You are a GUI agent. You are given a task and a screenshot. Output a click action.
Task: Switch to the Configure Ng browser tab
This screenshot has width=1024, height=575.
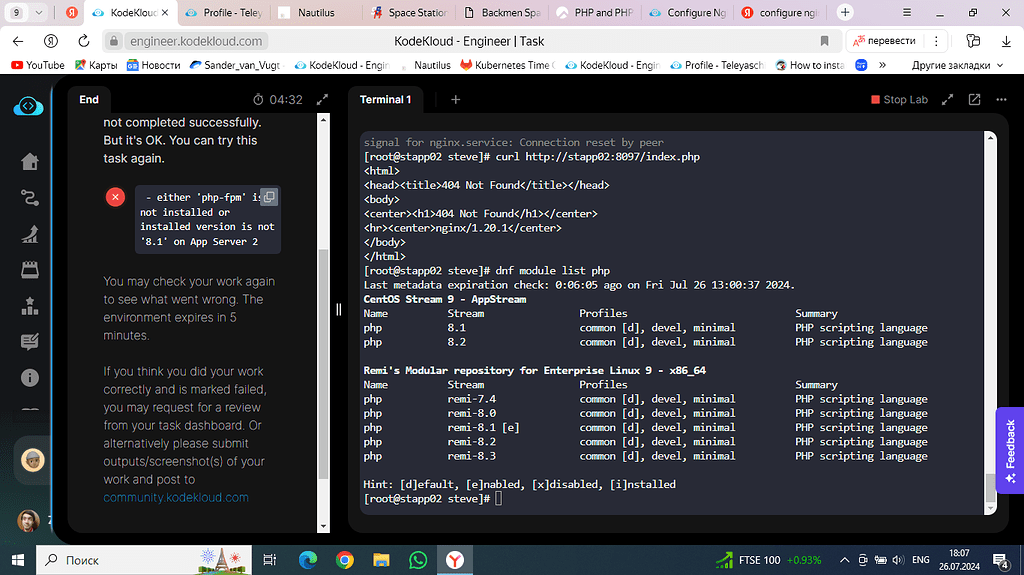(687, 12)
